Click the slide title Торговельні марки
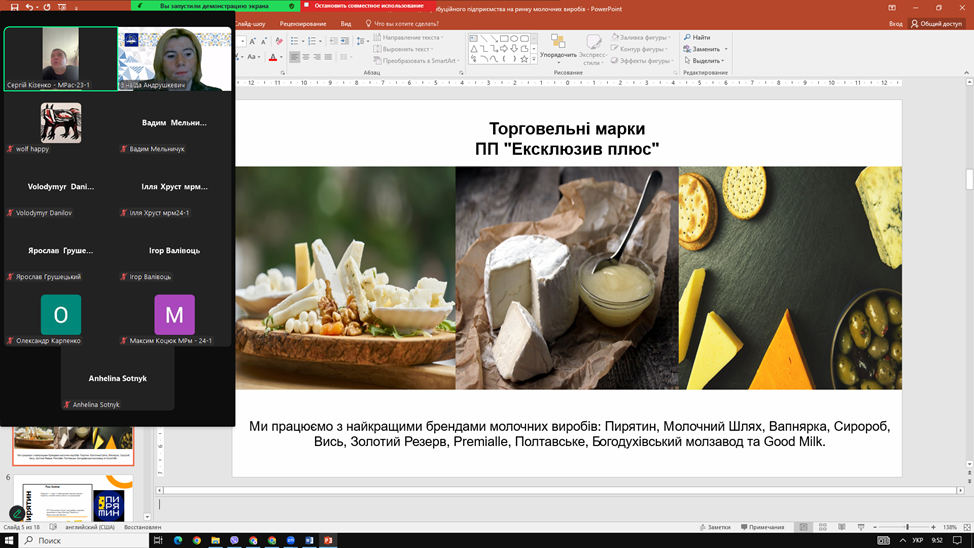The width and height of the screenshot is (974, 548). click(x=567, y=129)
